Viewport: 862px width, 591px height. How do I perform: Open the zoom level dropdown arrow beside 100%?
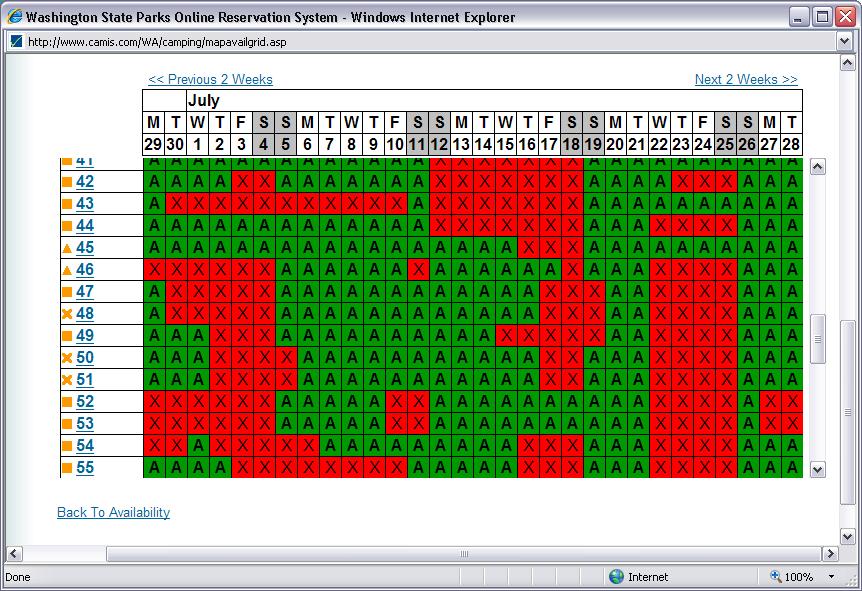831,577
